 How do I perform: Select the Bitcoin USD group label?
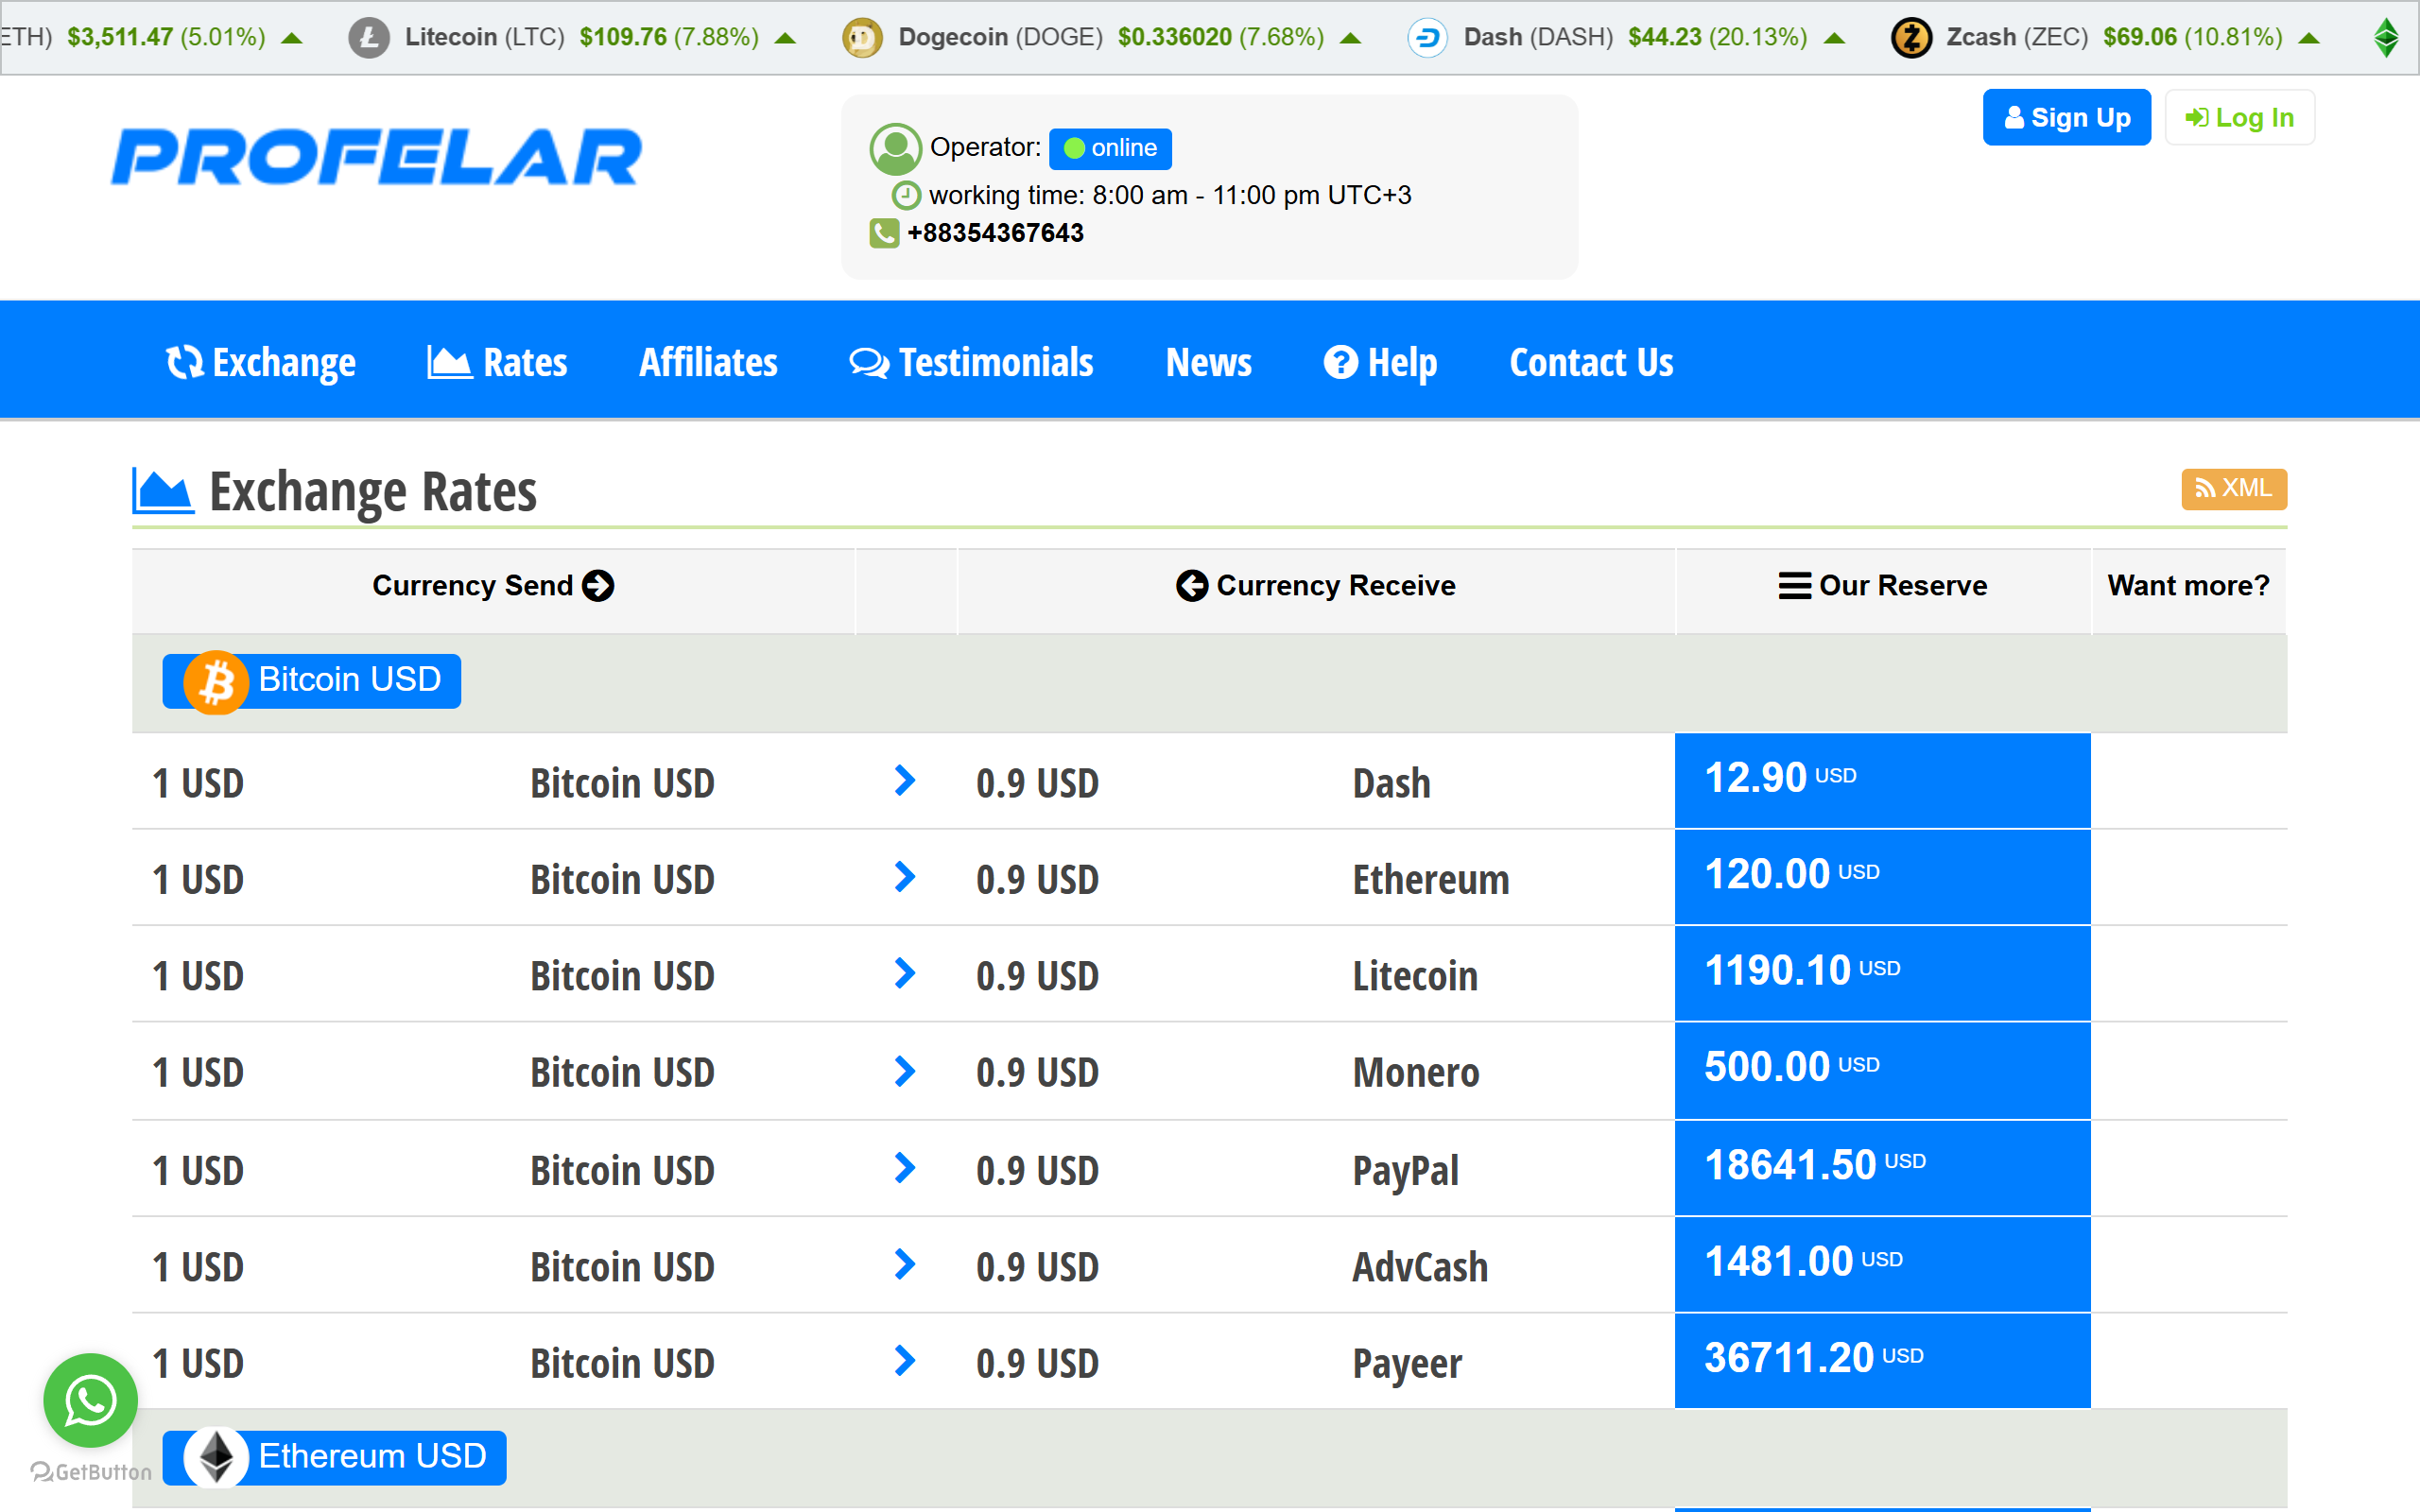point(311,681)
